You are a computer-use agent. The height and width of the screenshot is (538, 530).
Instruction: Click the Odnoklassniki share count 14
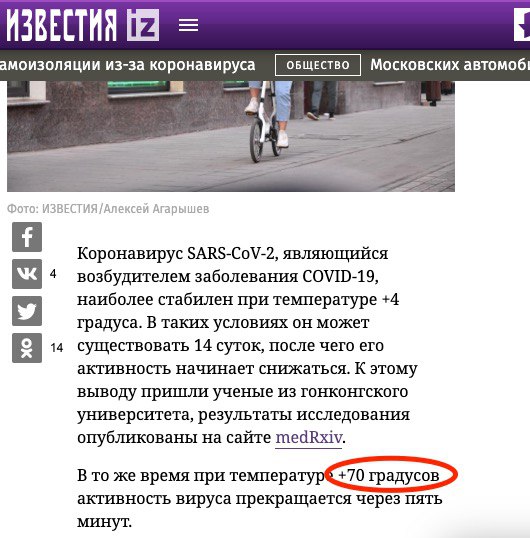[57, 348]
